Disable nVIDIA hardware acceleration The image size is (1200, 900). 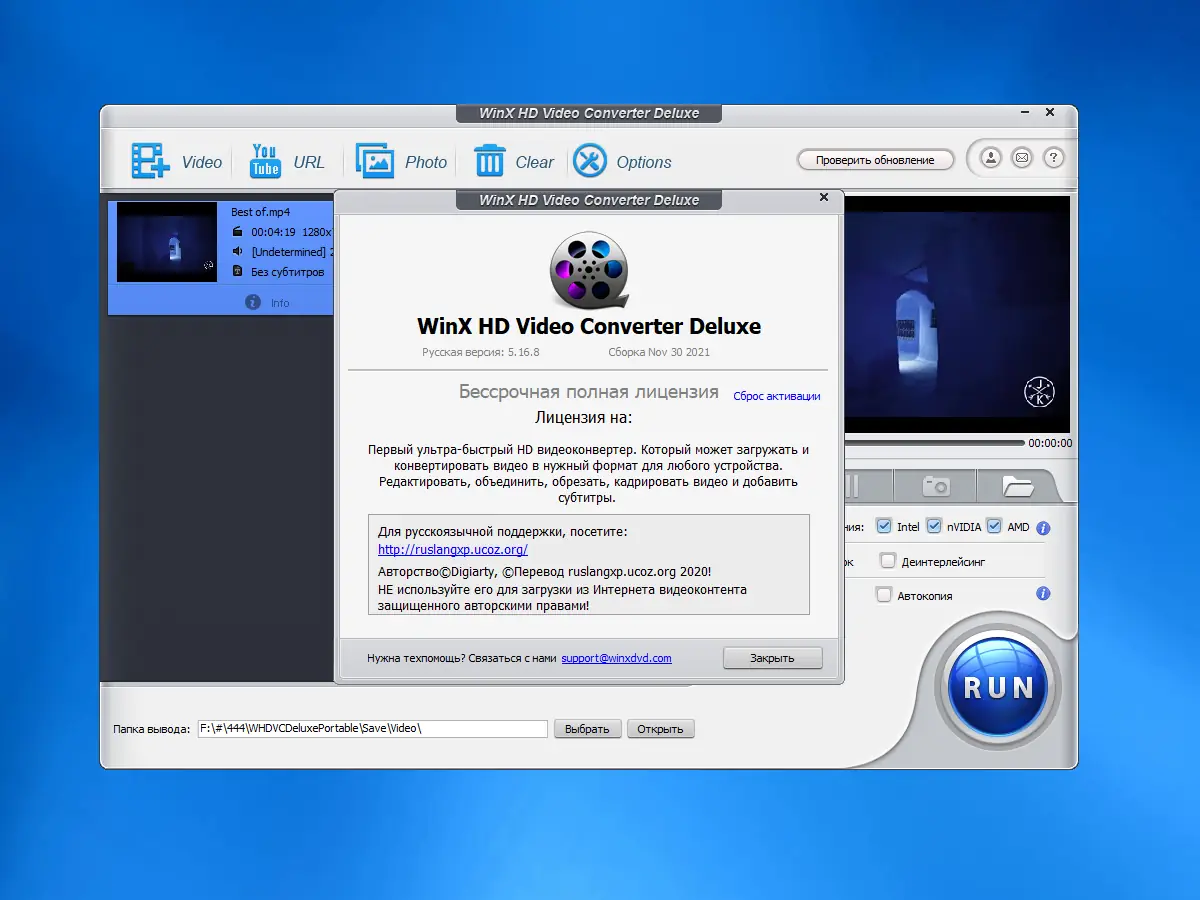pyautogui.click(x=934, y=526)
